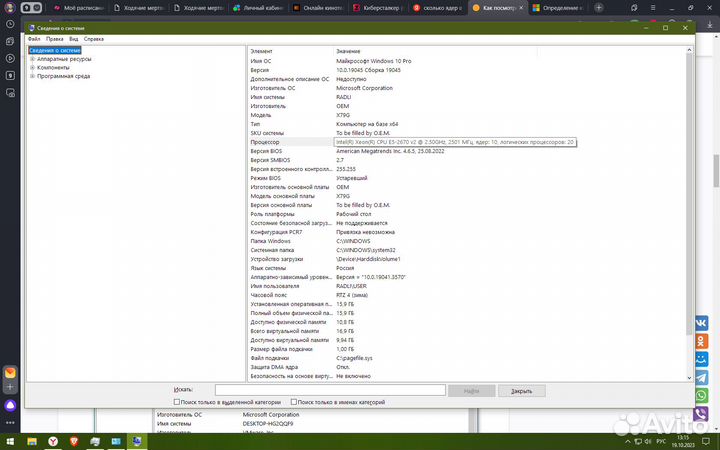Select the 'Компоненты' tree item
The height and width of the screenshot is (450, 720).
(x=53, y=68)
